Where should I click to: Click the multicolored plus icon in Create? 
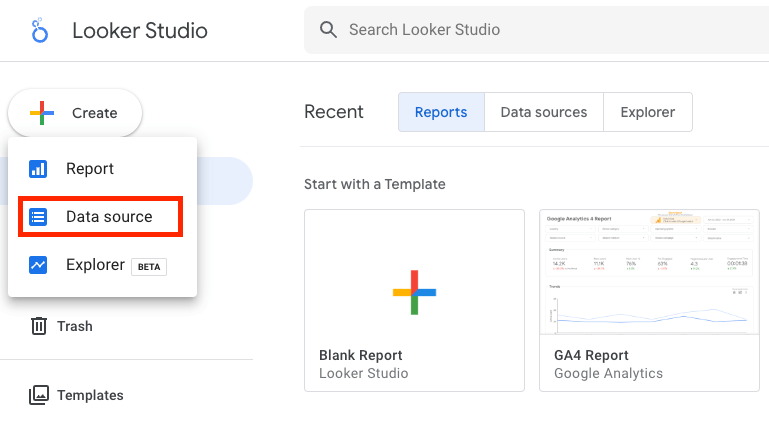pyautogui.click(x=42, y=113)
